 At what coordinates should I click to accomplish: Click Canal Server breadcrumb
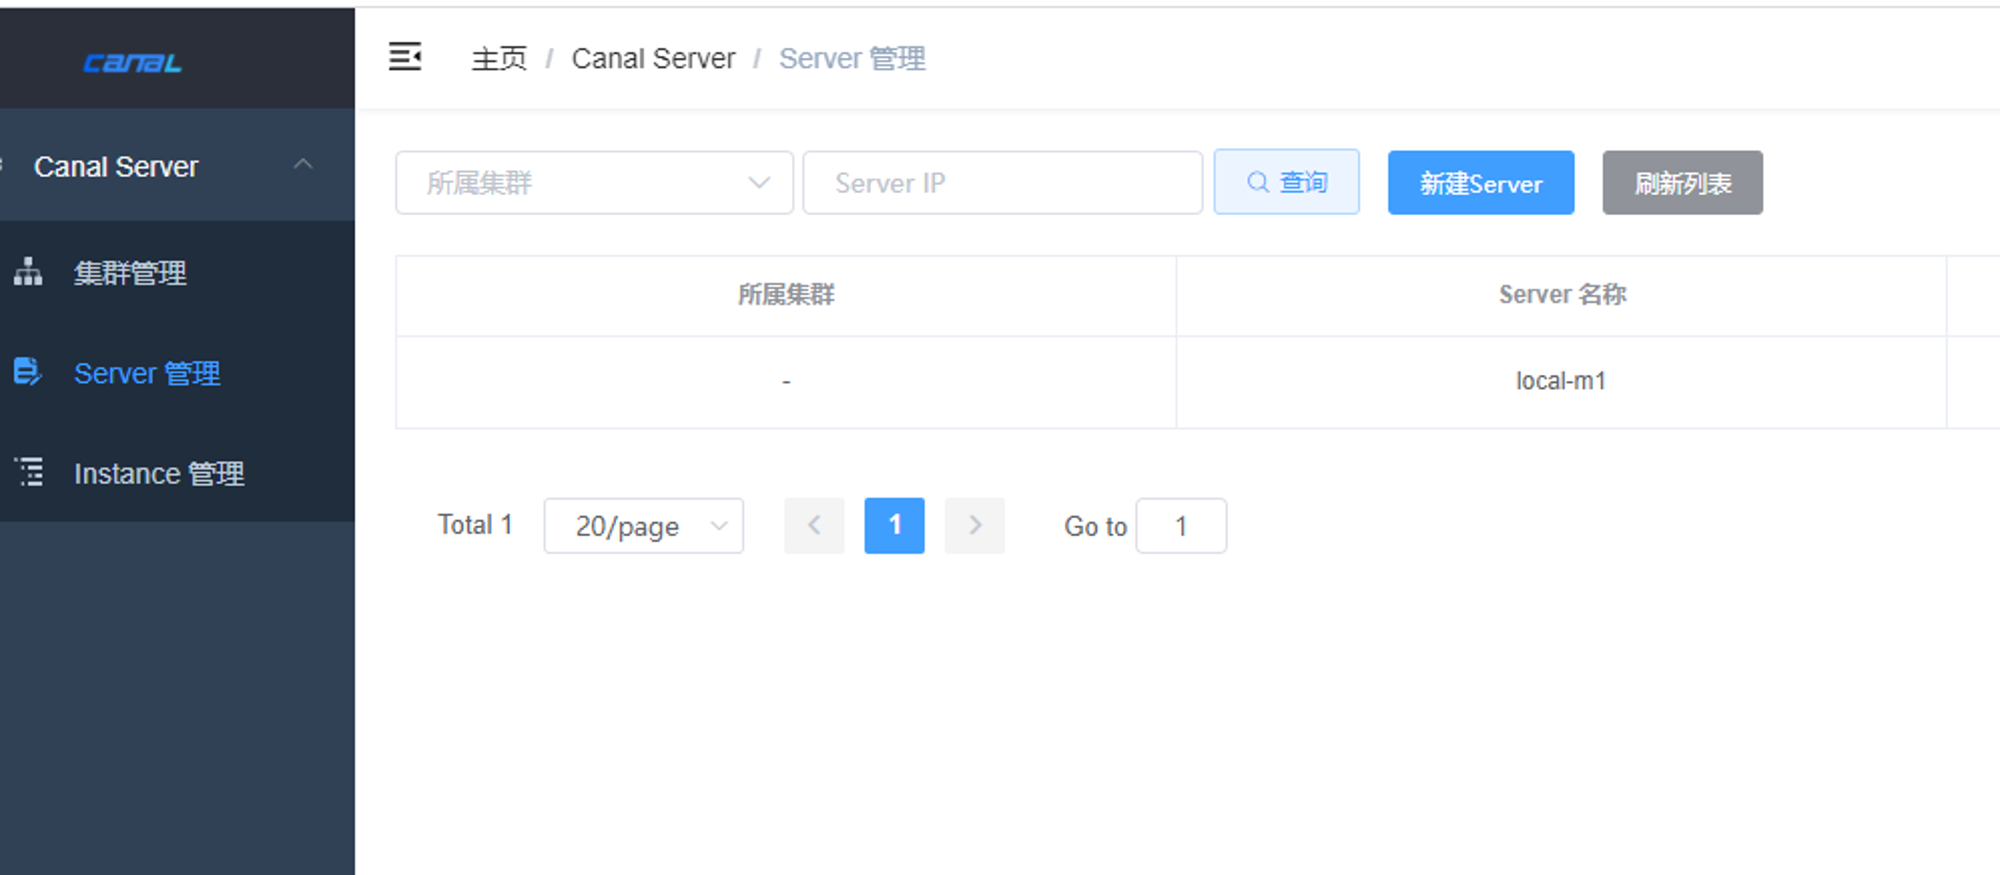[x=653, y=58]
